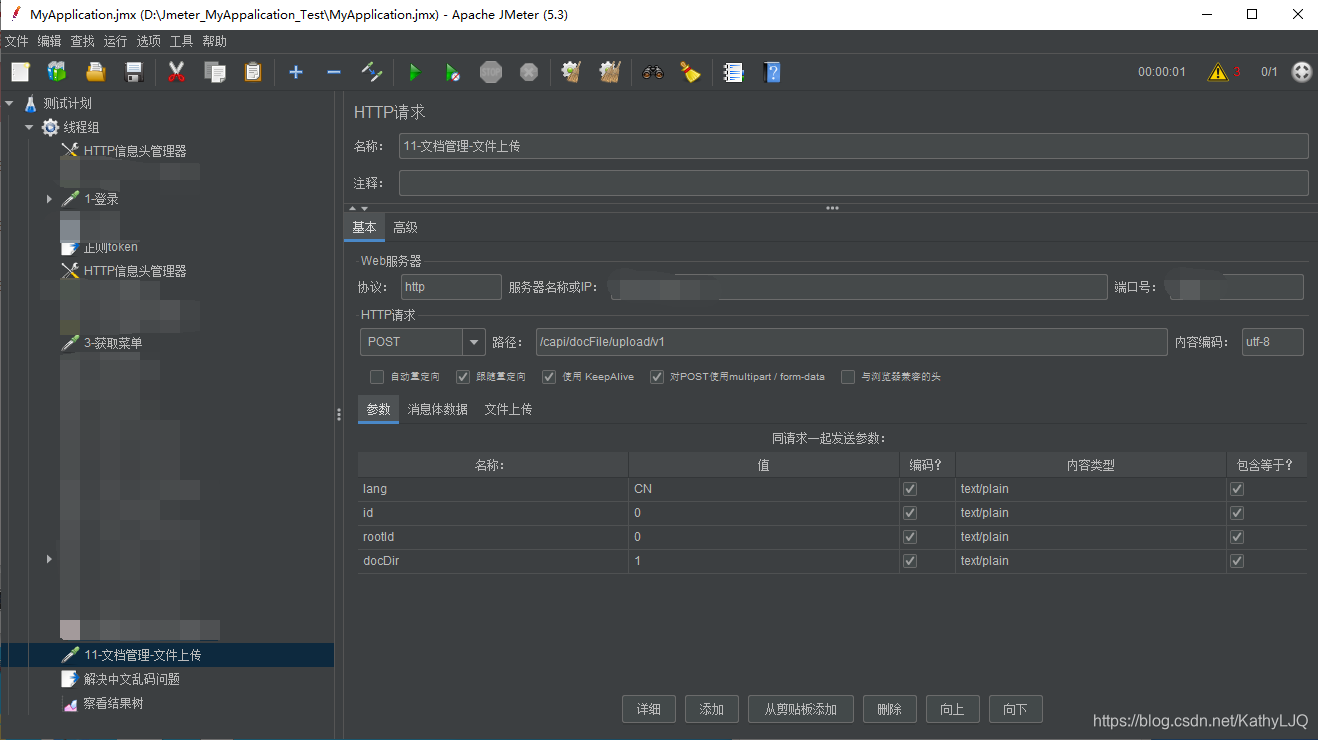Open Search with binoculars icon
Image resolution: width=1318 pixels, height=740 pixels.
653,72
